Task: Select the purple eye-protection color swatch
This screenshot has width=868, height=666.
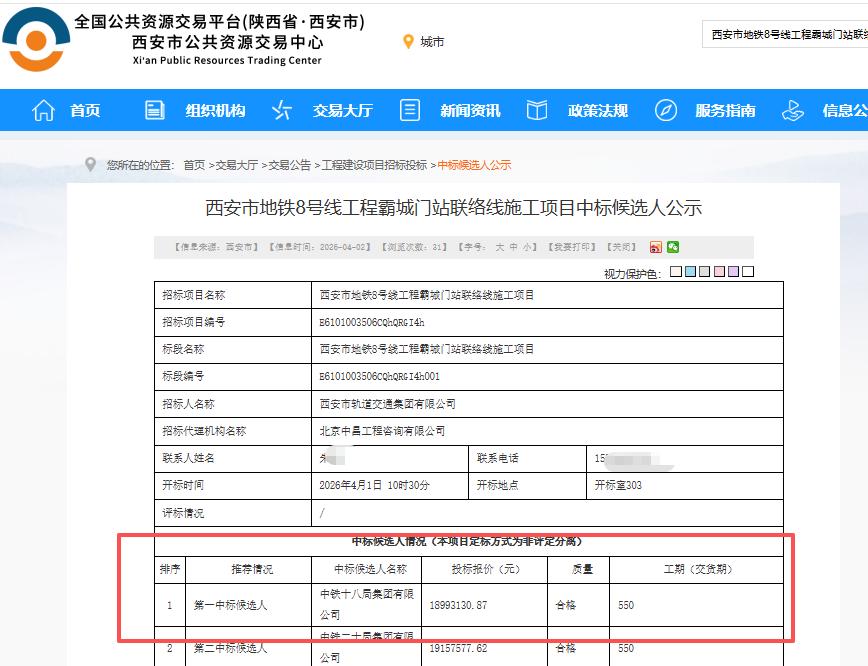Action: pos(733,271)
